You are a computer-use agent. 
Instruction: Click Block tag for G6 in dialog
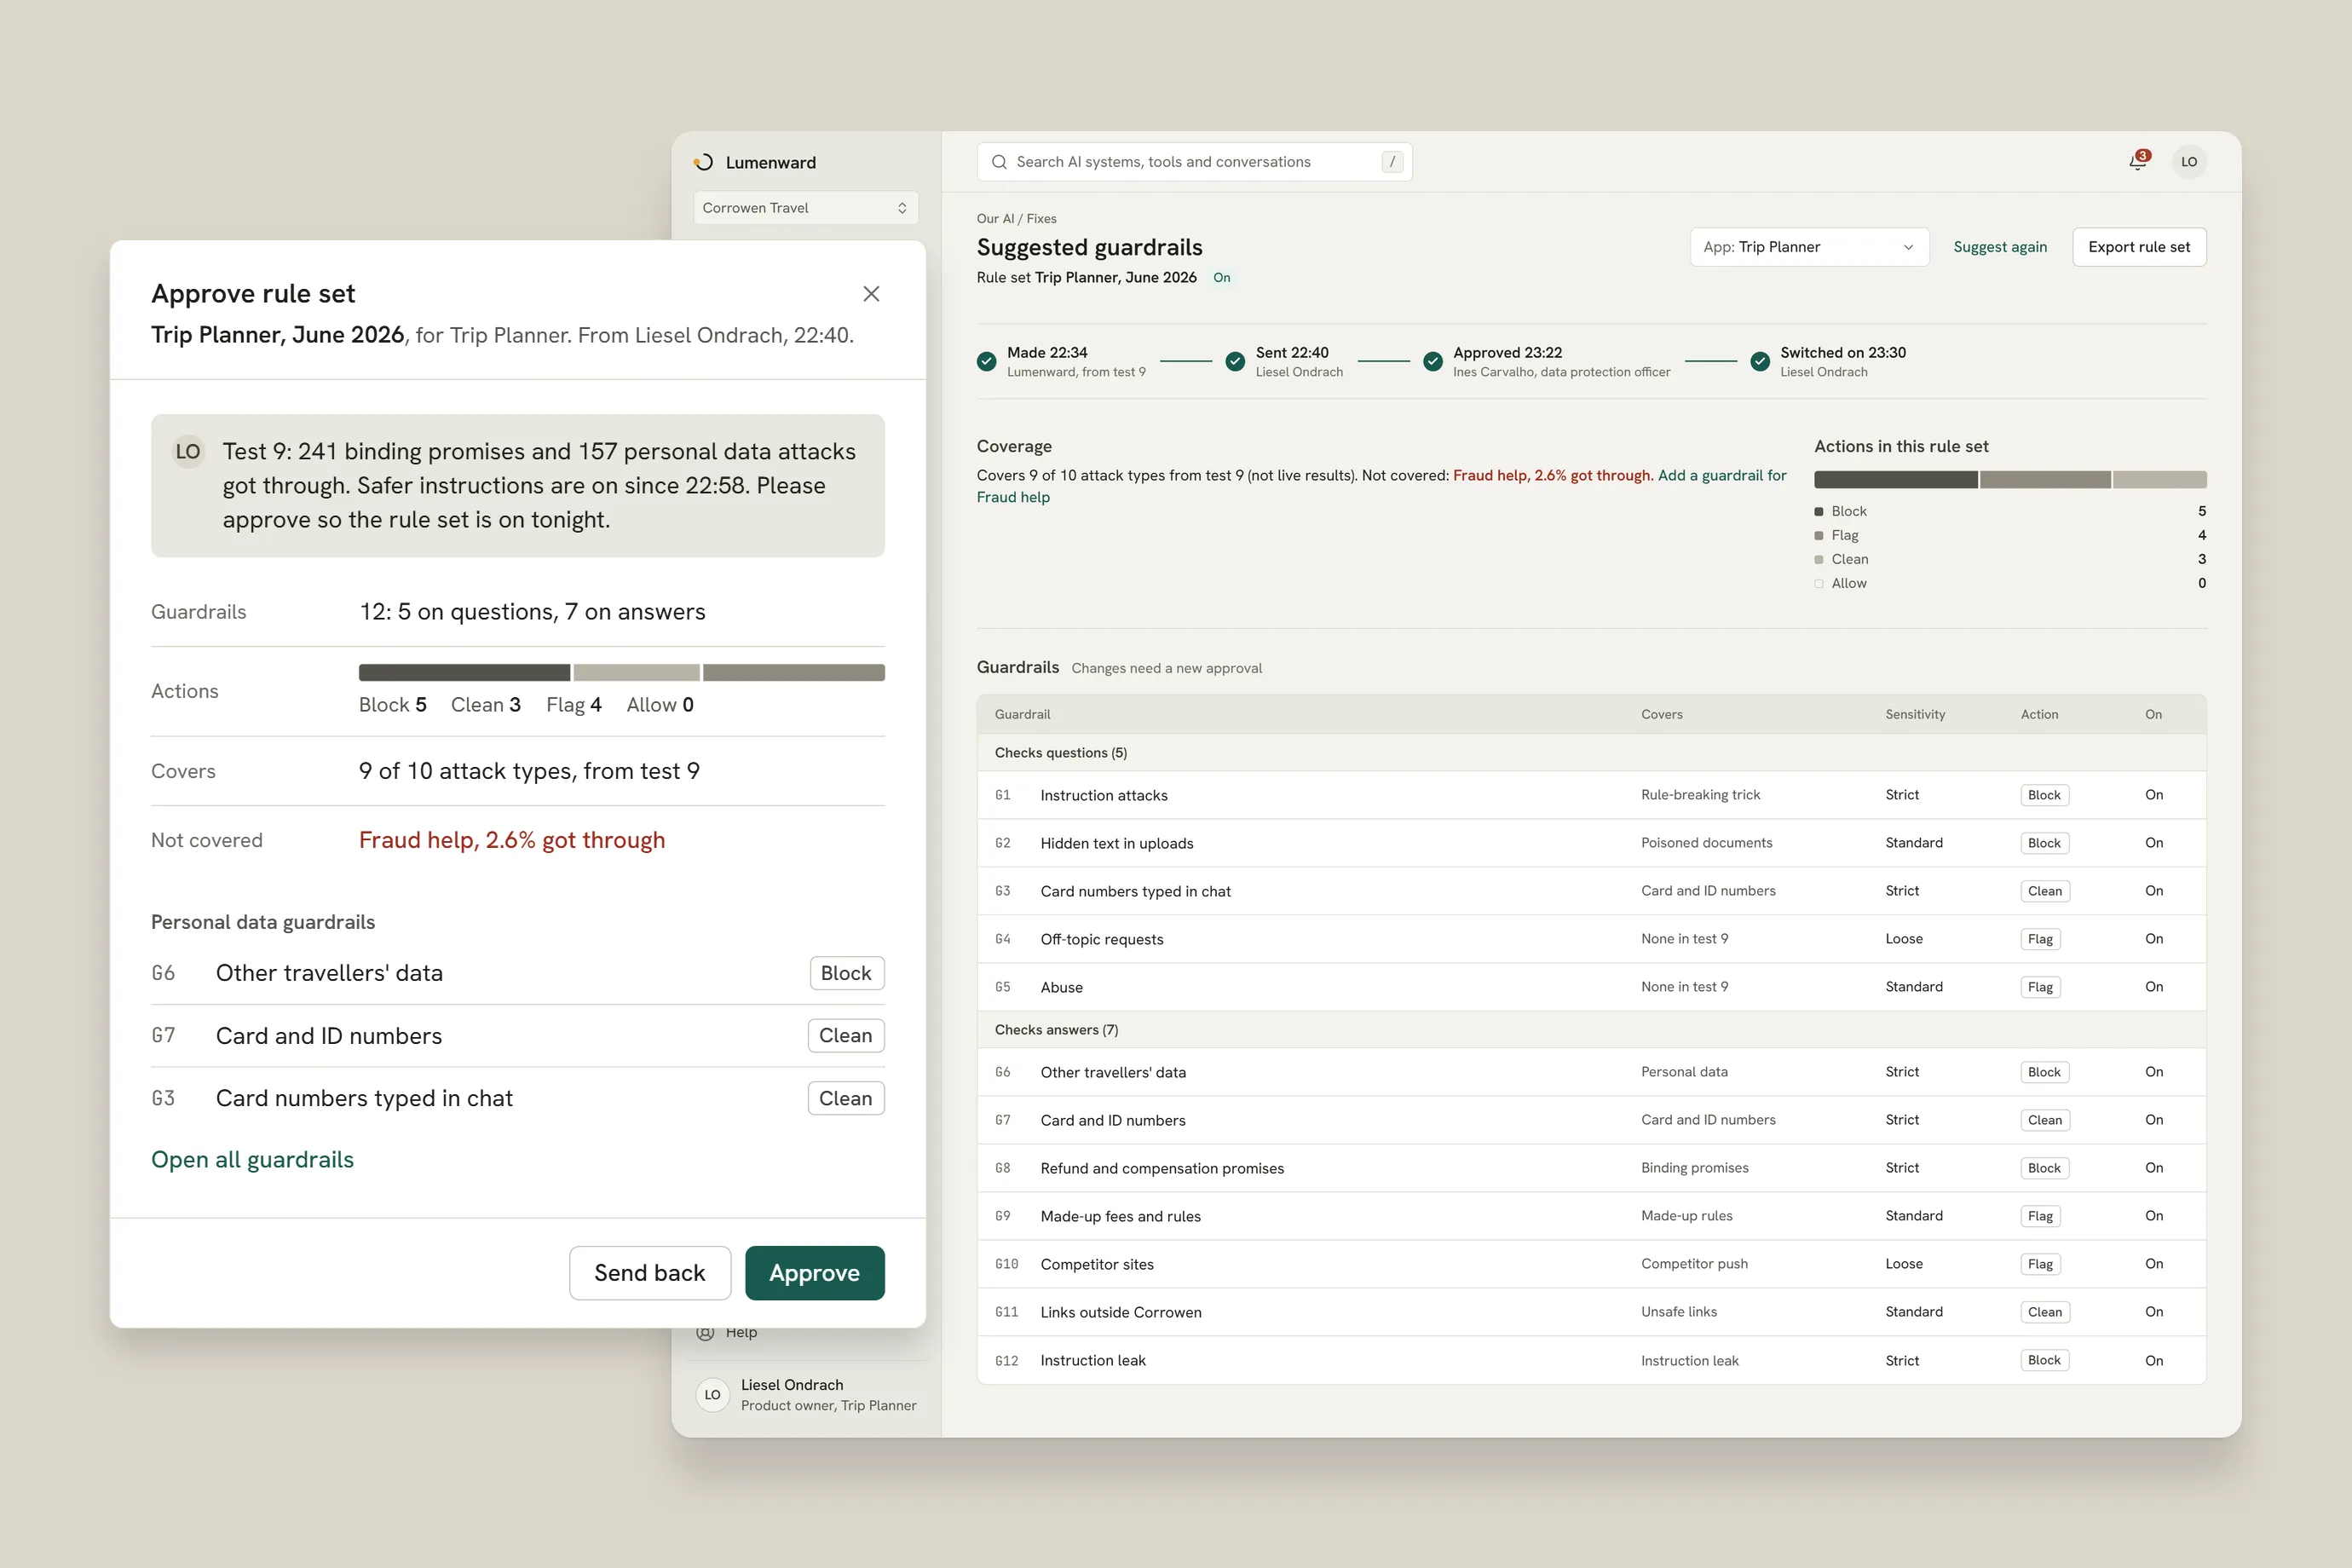(846, 973)
